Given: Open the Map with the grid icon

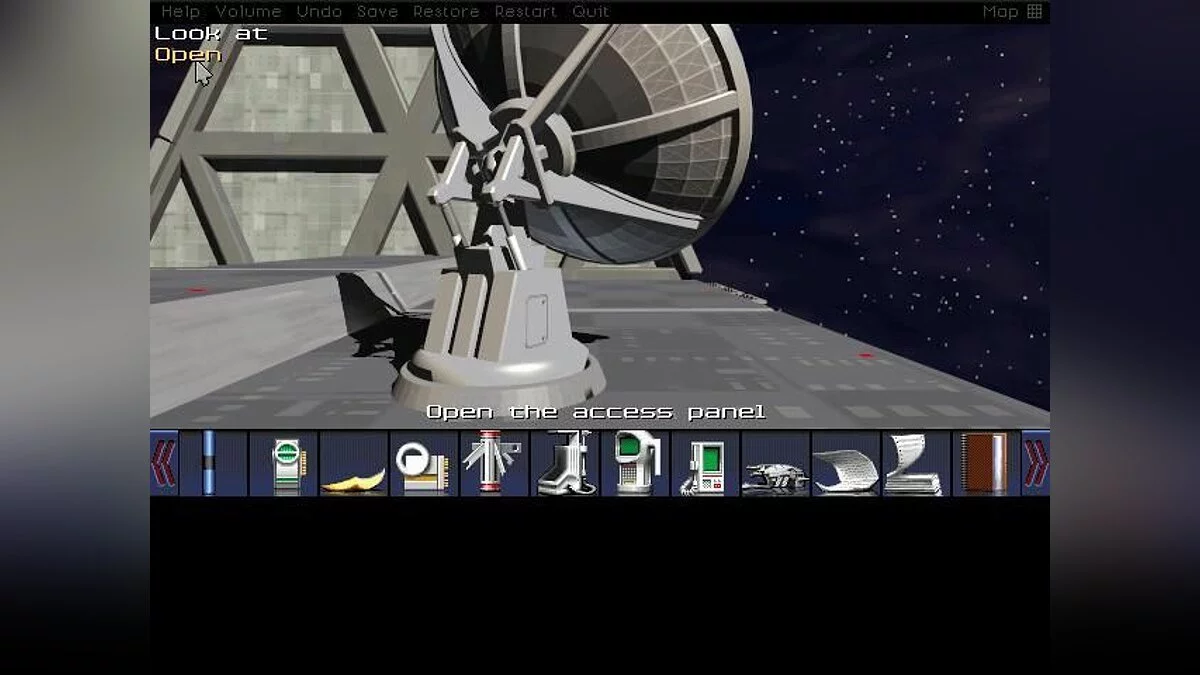Looking at the screenshot, I should coord(1012,11).
